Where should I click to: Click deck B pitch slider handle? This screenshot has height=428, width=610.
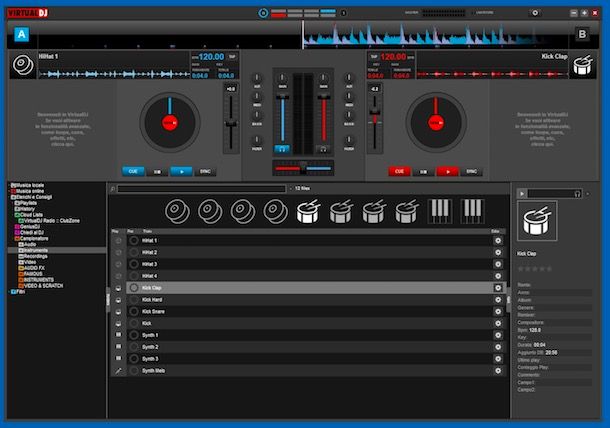pos(375,112)
